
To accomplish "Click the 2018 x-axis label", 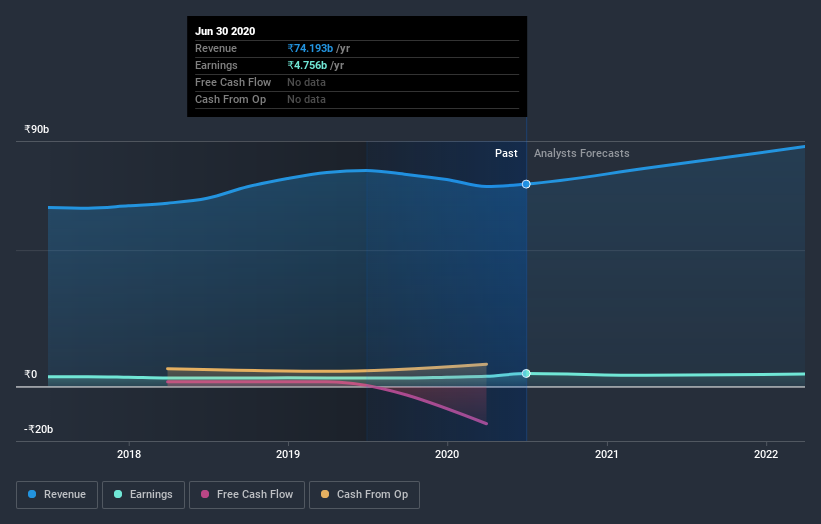I will tap(129, 454).
